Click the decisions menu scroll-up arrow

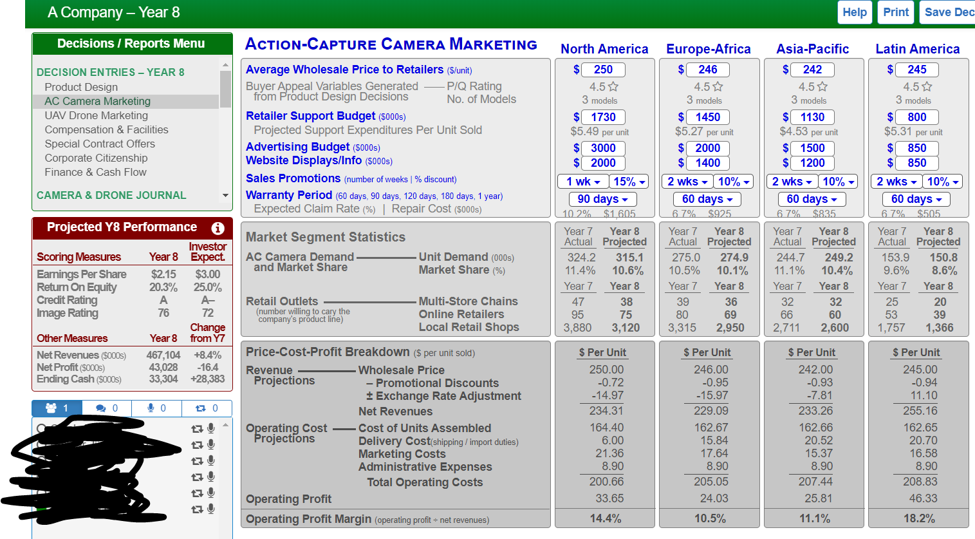click(x=225, y=65)
